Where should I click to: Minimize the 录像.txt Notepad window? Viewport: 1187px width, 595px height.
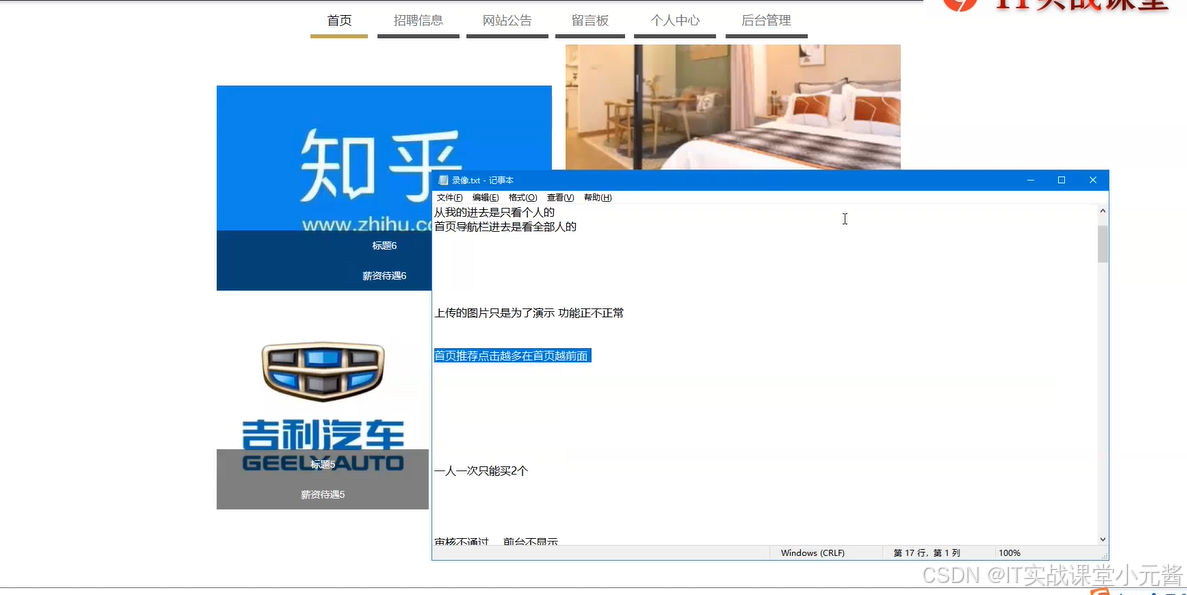point(1031,180)
